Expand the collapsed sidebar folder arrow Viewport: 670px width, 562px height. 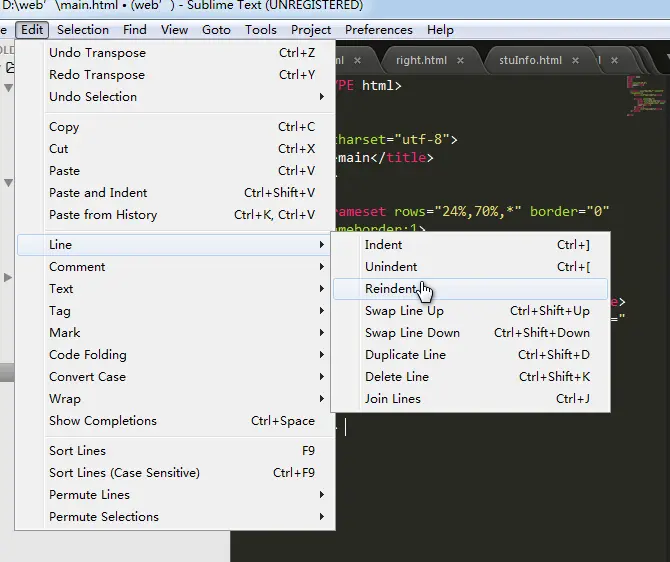click(8, 277)
